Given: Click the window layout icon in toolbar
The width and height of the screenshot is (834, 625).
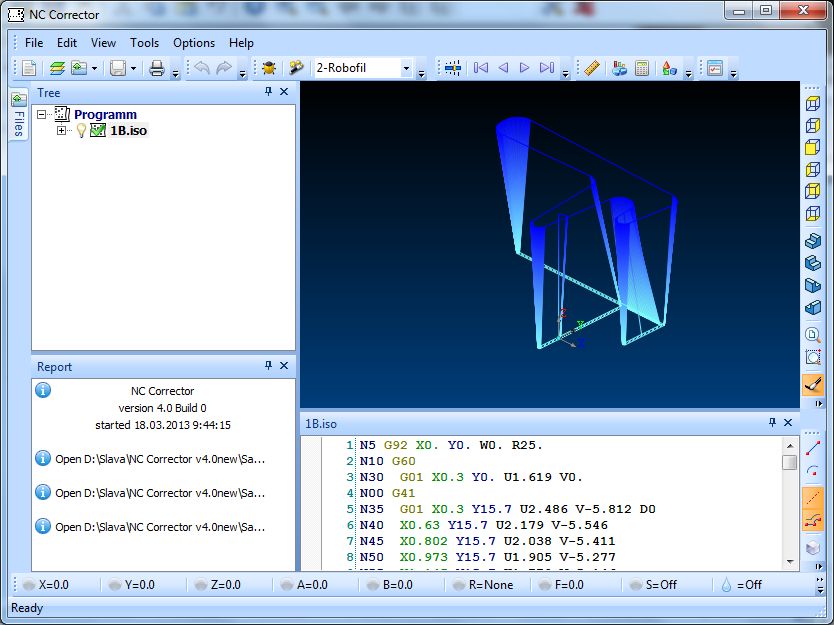Looking at the screenshot, I should (715, 68).
